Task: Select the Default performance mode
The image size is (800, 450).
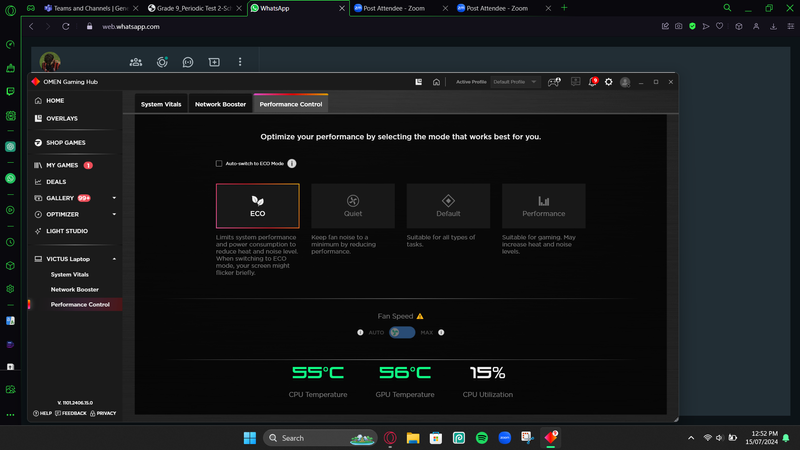Action: [x=448, y=206]
